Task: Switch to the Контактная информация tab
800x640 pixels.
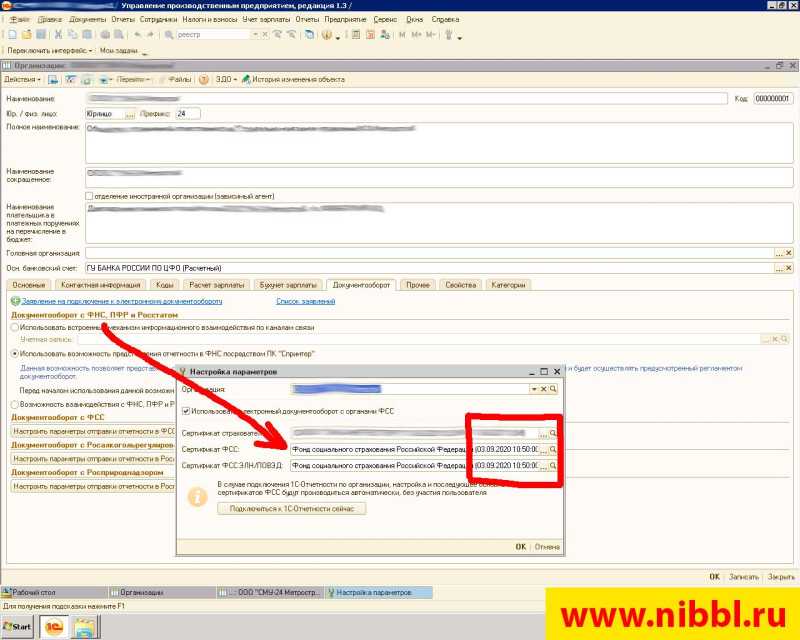Action: (x=101, y=285)
